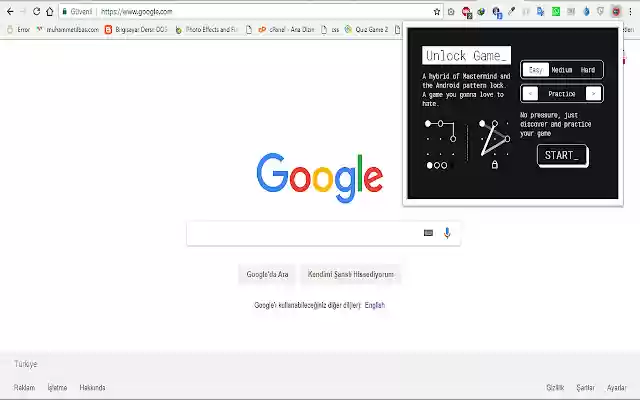
Task: Open the Şartlar footer link
Action: point(585,387)
